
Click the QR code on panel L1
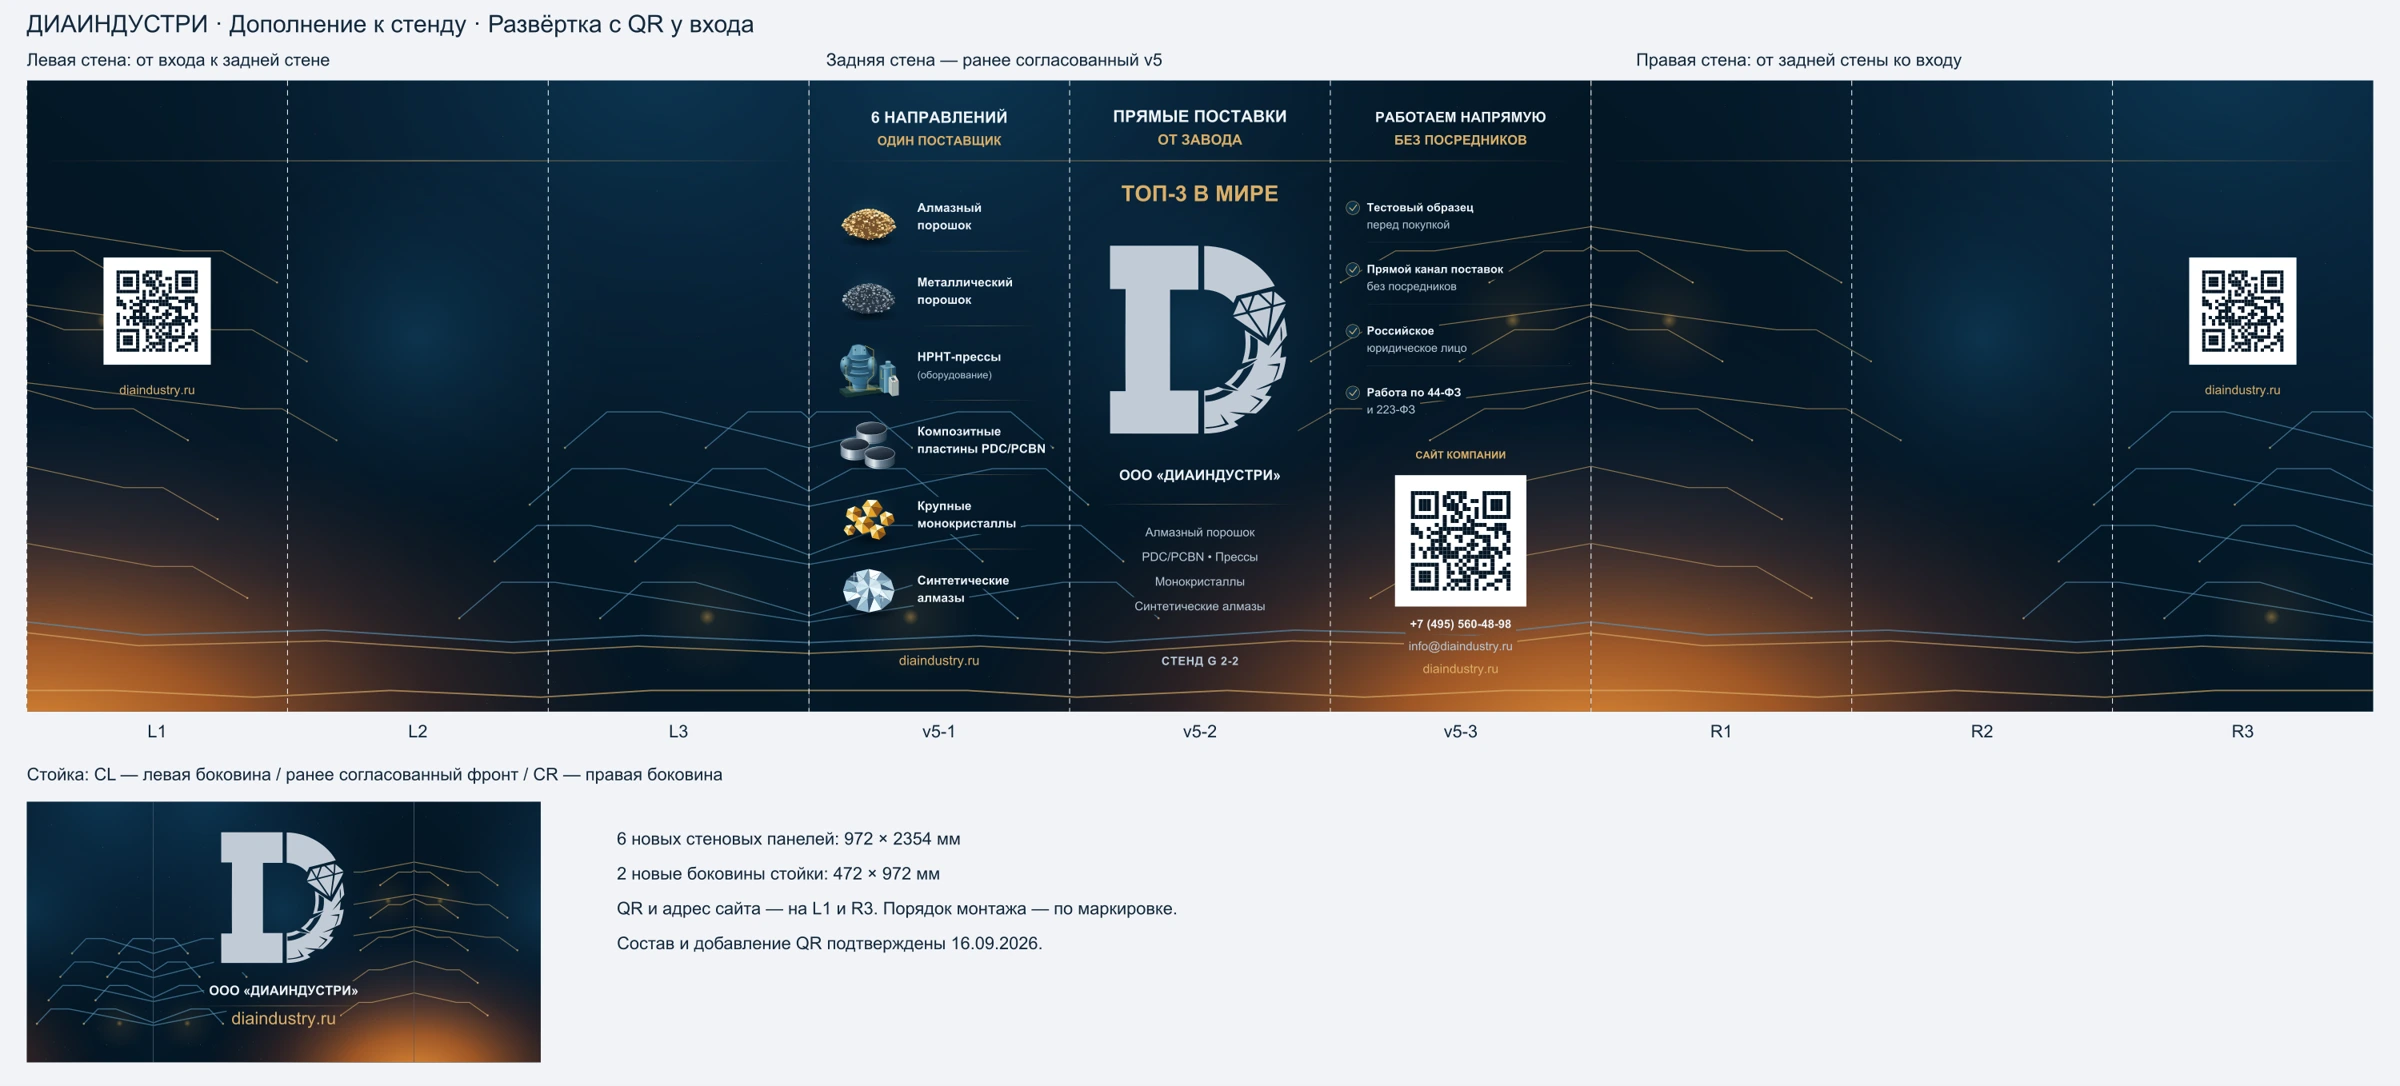pyautogui.click(x=157, y=311)
